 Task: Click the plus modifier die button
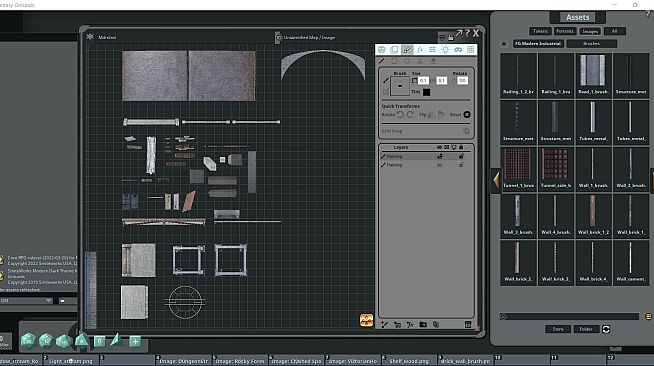pos(135,341)
